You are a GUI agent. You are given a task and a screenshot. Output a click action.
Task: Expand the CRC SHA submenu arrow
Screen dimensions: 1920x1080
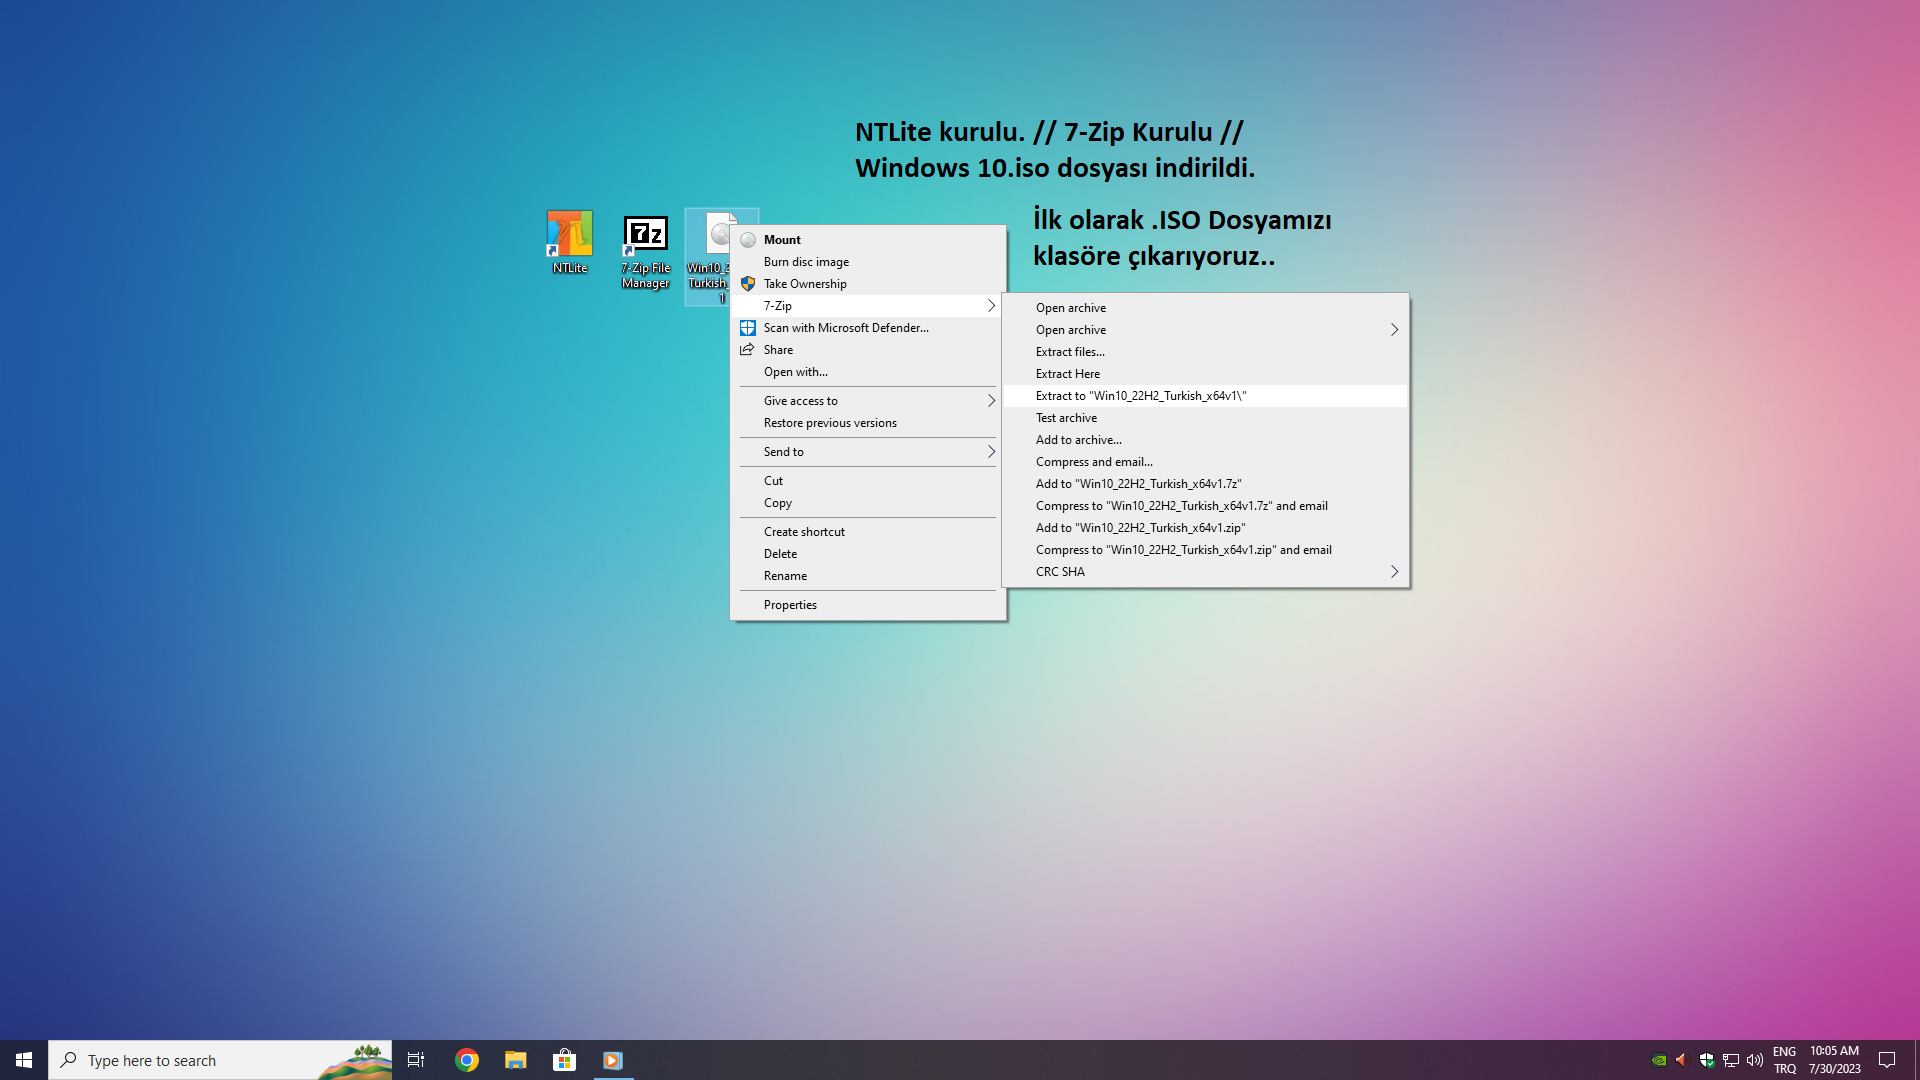click(x=1394, y=572)
